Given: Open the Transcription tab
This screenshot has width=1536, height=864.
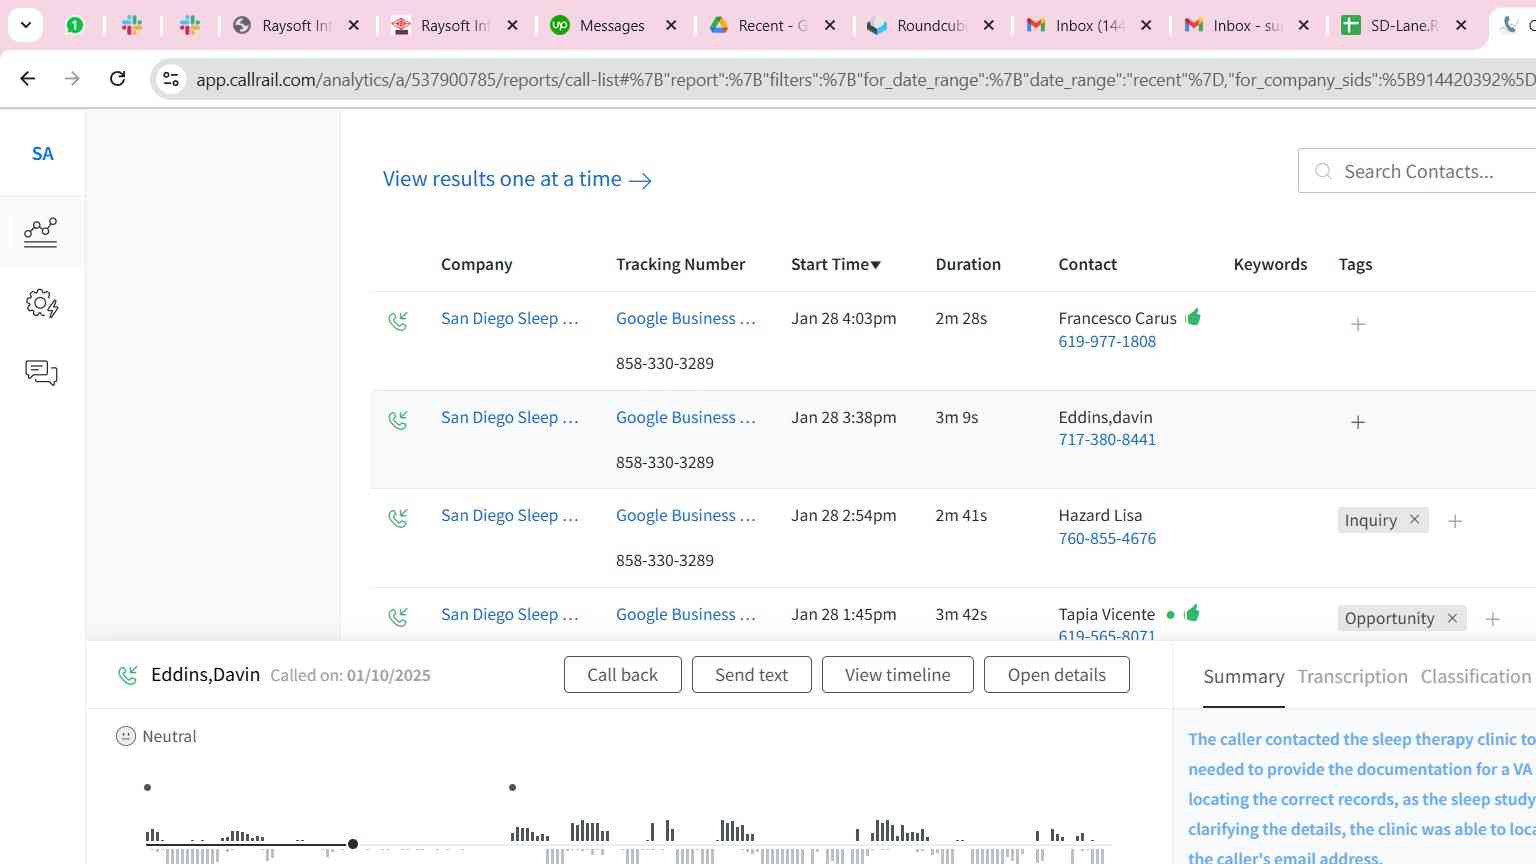Looking at the screenshot, I should 1352,677.
